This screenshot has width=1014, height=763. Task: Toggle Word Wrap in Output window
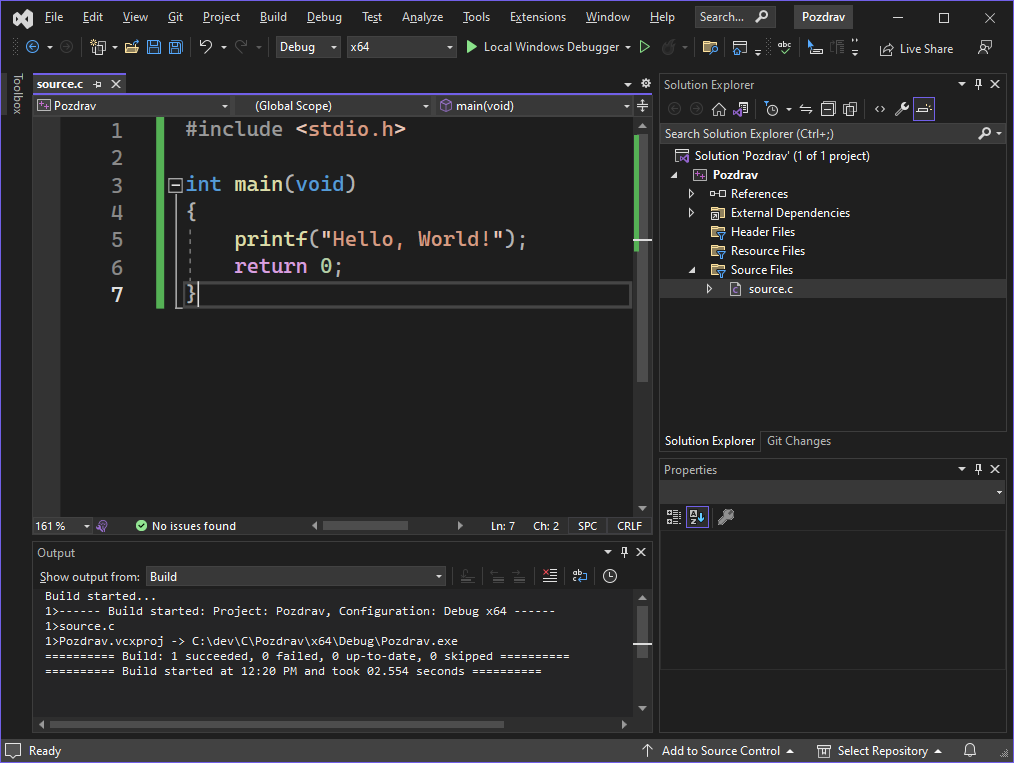(579, 576)
